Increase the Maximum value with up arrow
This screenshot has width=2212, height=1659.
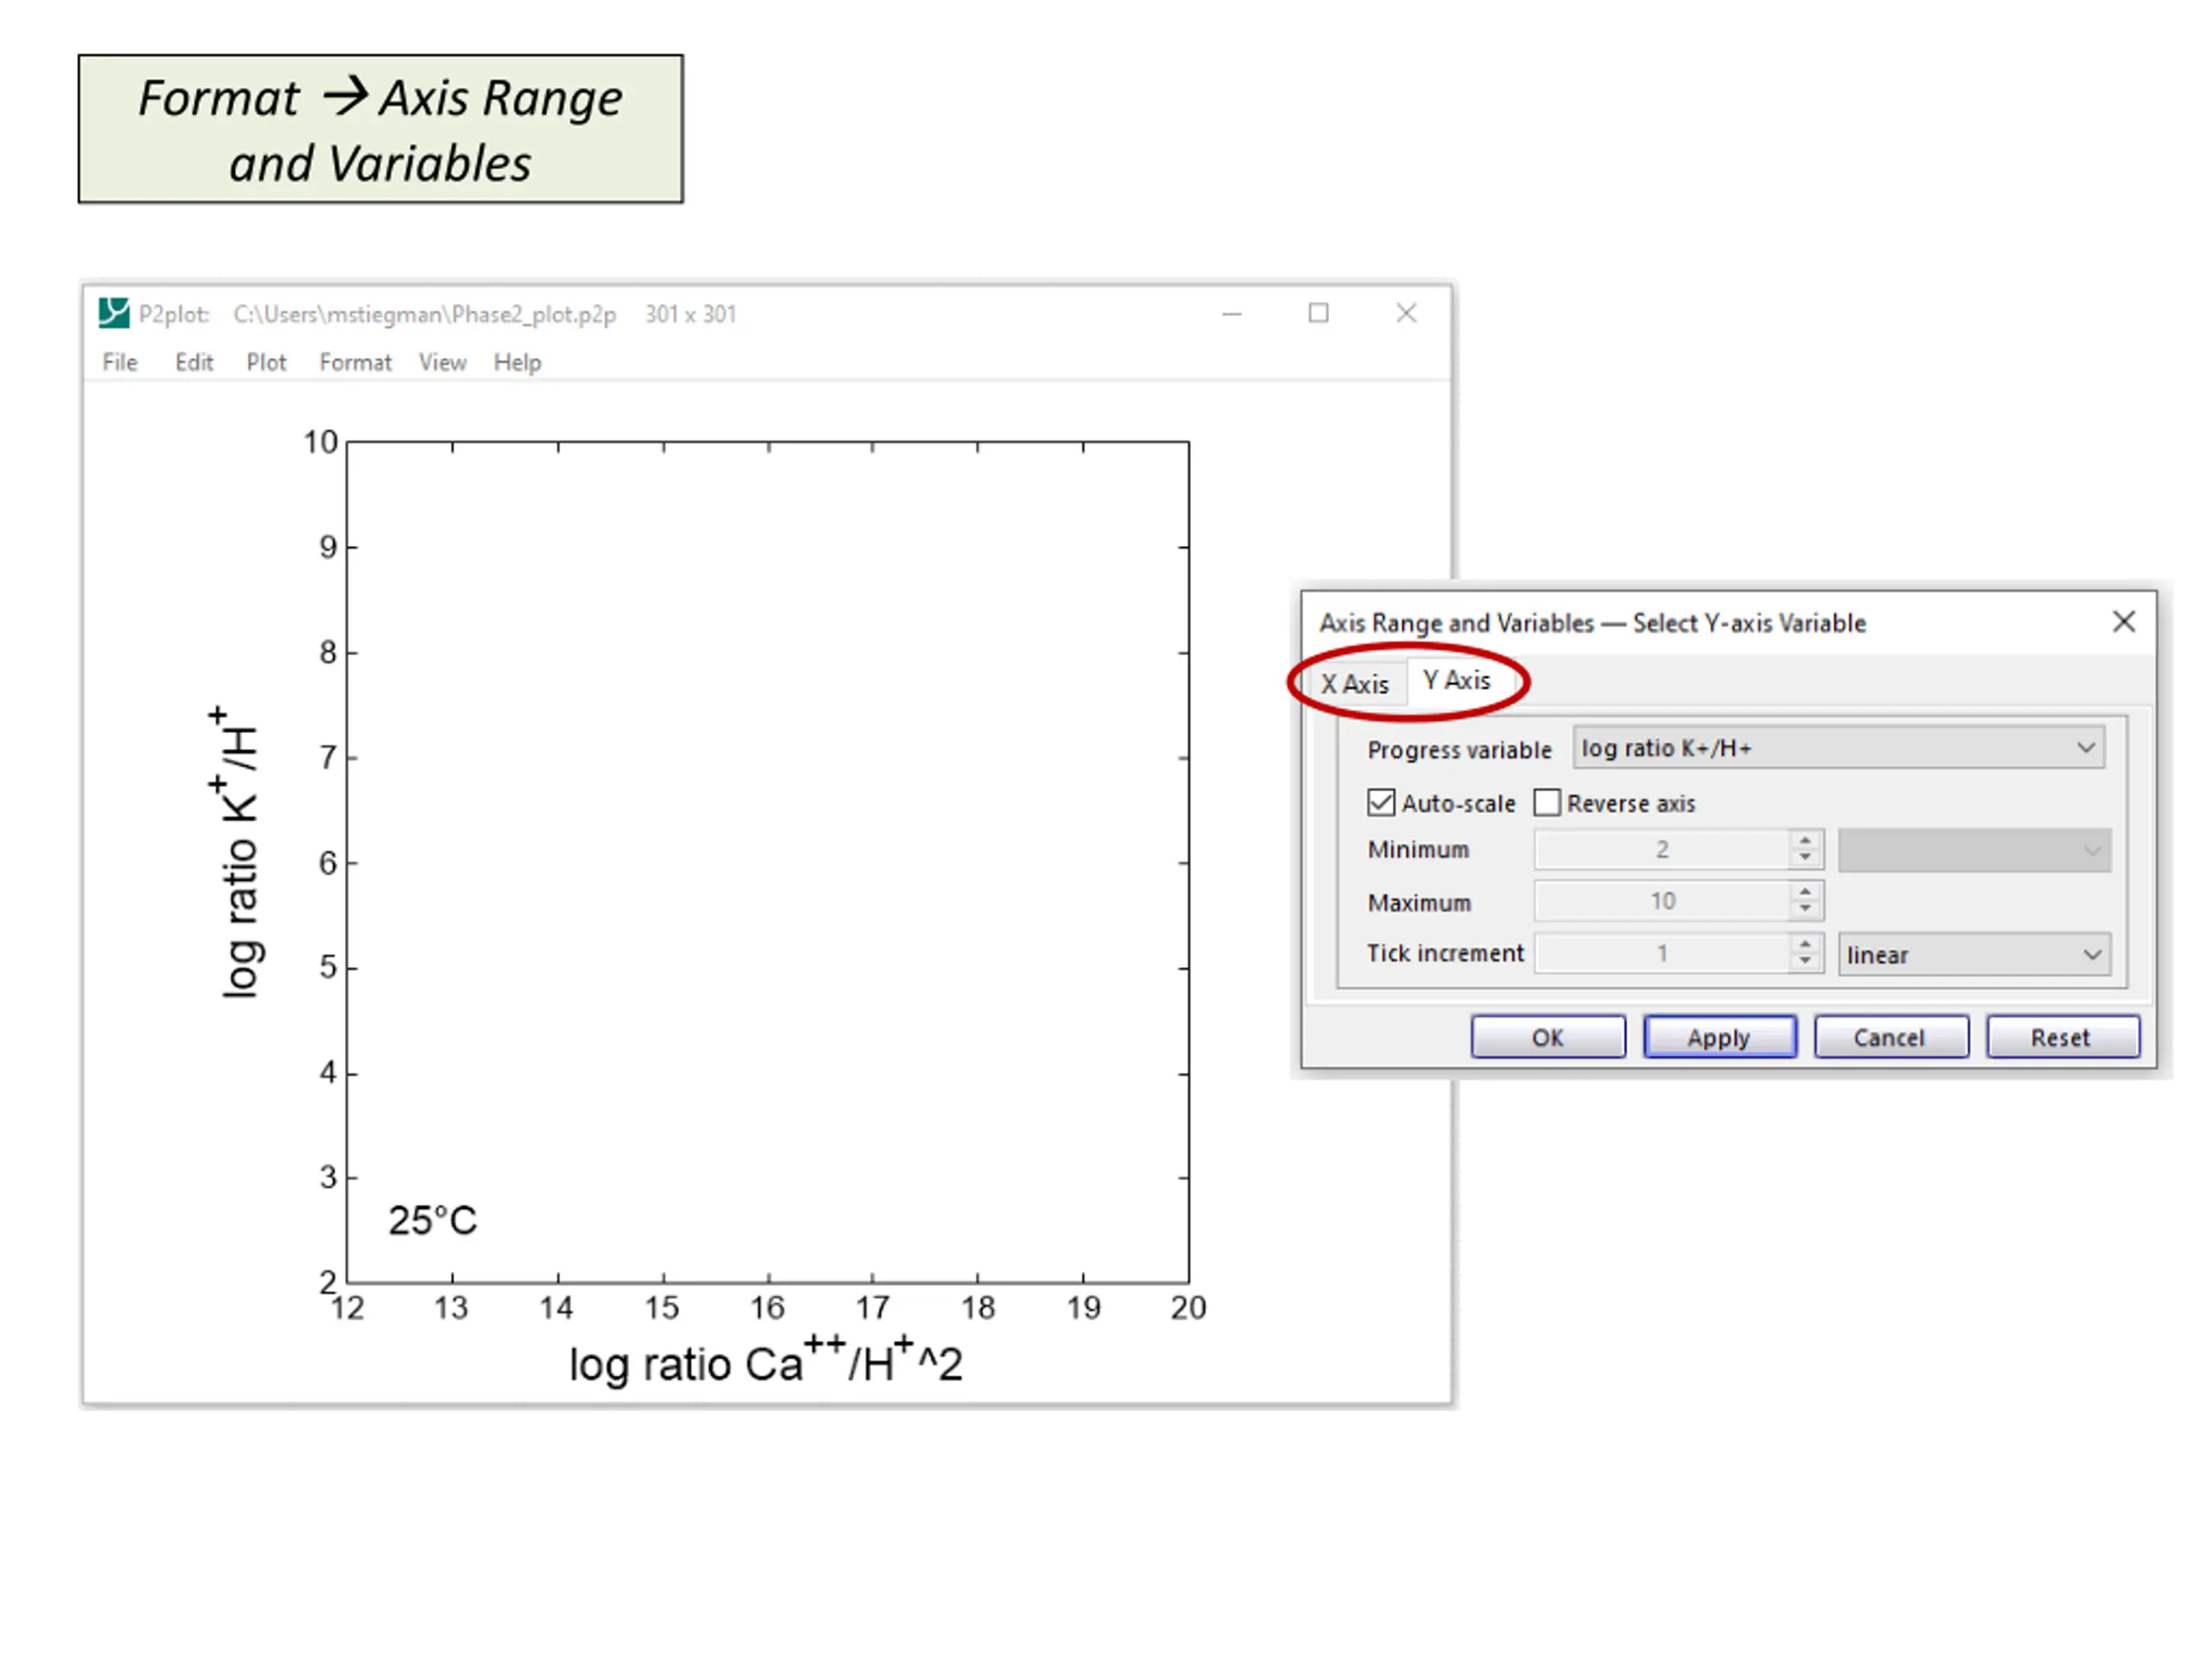coord(1804,892)
